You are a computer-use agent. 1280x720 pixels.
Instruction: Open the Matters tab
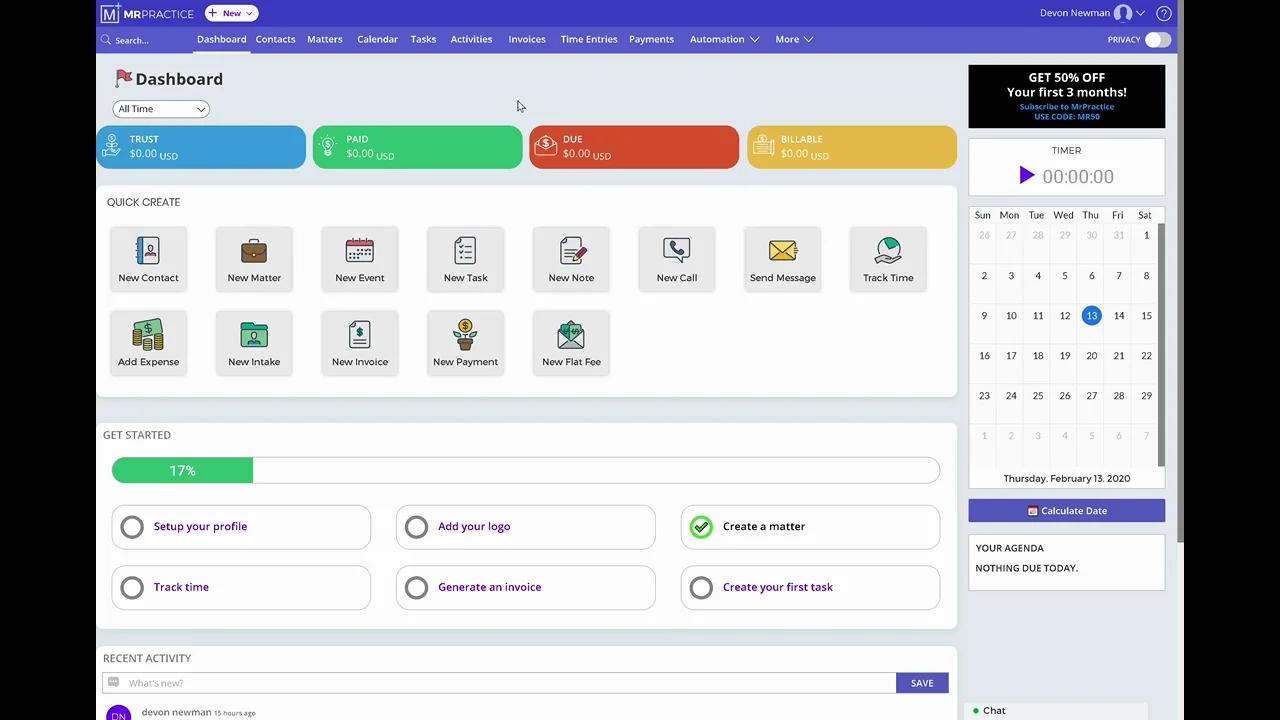coord(324,39)
